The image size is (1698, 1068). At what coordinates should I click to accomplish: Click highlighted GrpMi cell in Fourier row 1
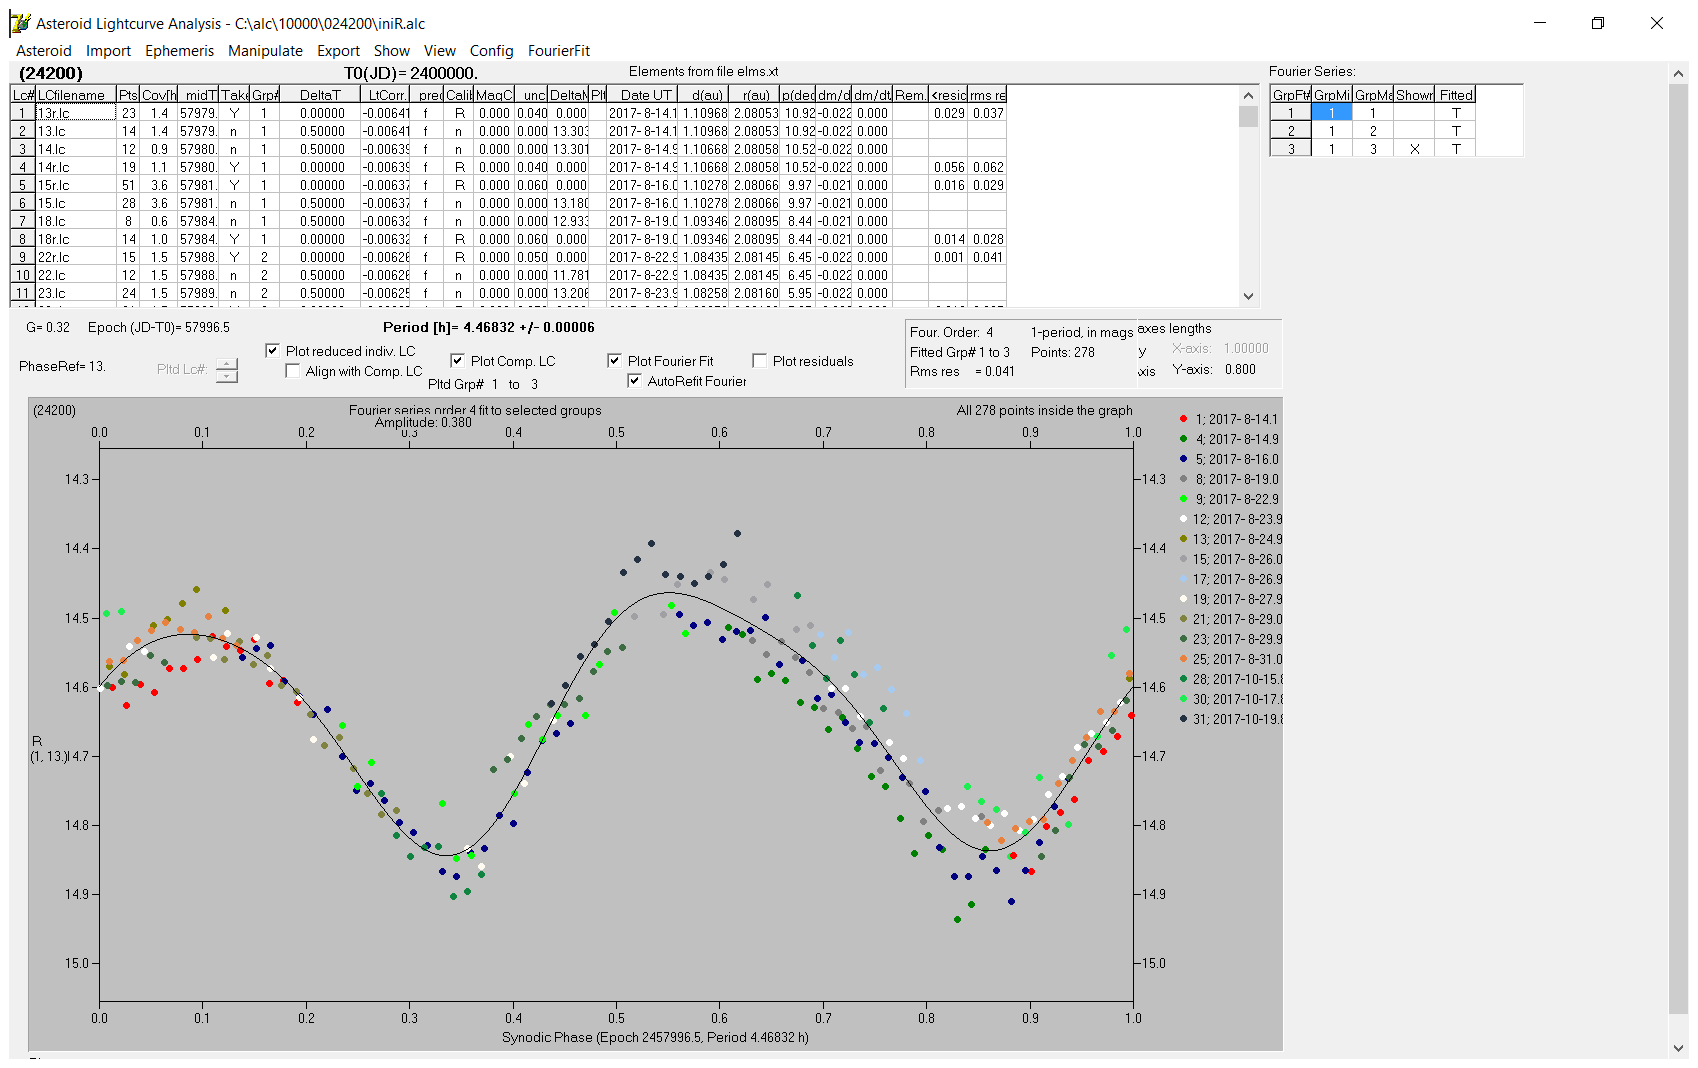click(1332, 113)
